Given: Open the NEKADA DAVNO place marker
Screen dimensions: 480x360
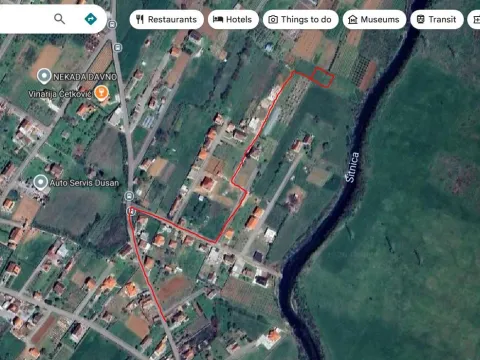Looking at the screenshot, I should [44, 76].
